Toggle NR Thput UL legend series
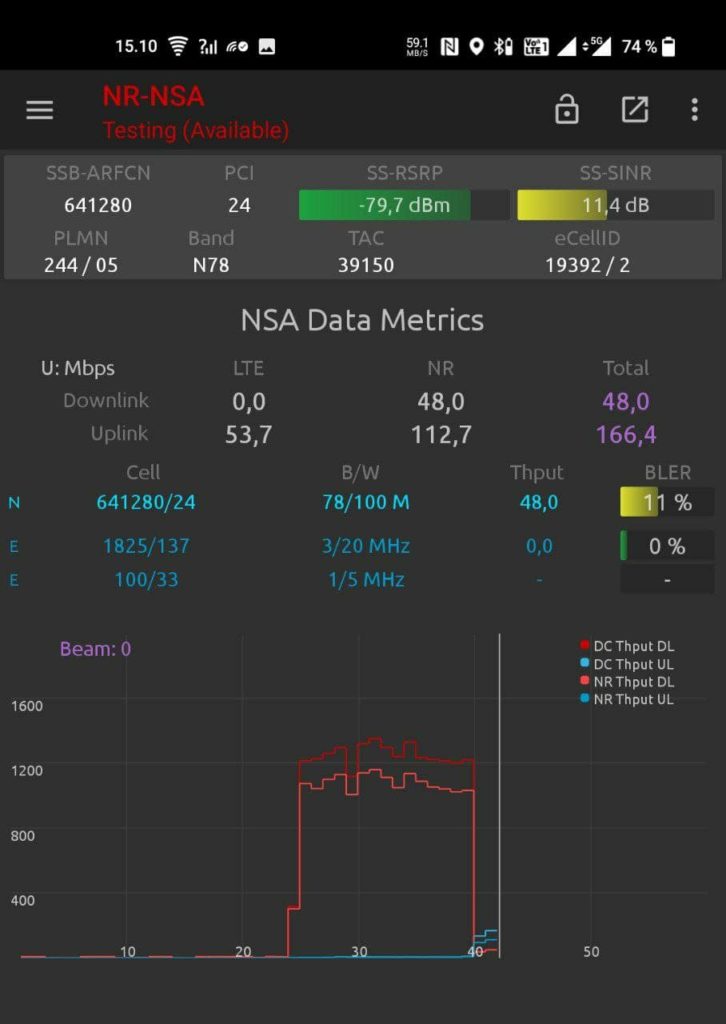Image resolution: width=726 pixels, height=1024 pixels. pos(626,699)
